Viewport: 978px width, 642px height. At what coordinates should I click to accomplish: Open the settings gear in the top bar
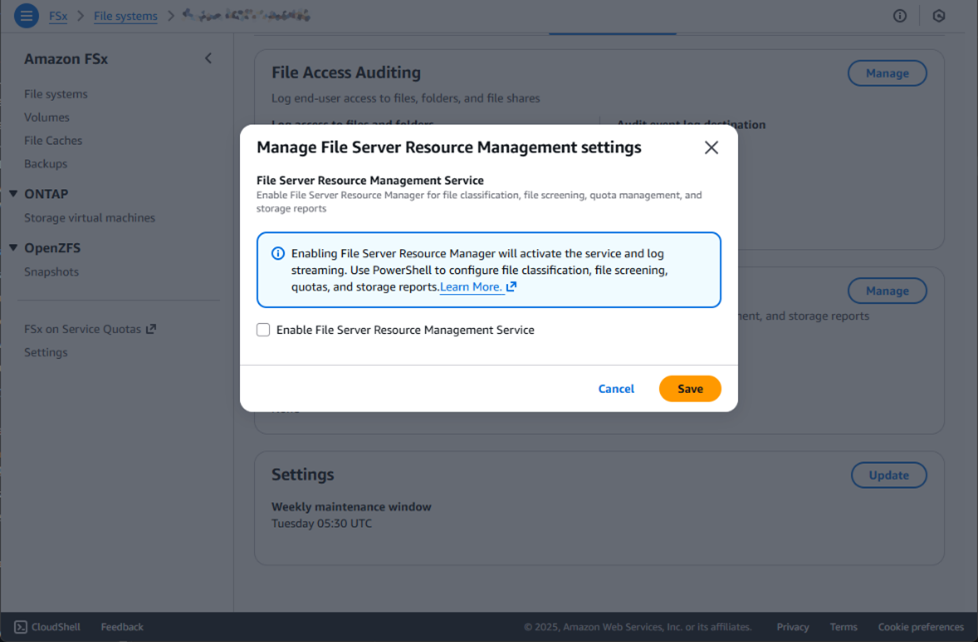(938, 15)
